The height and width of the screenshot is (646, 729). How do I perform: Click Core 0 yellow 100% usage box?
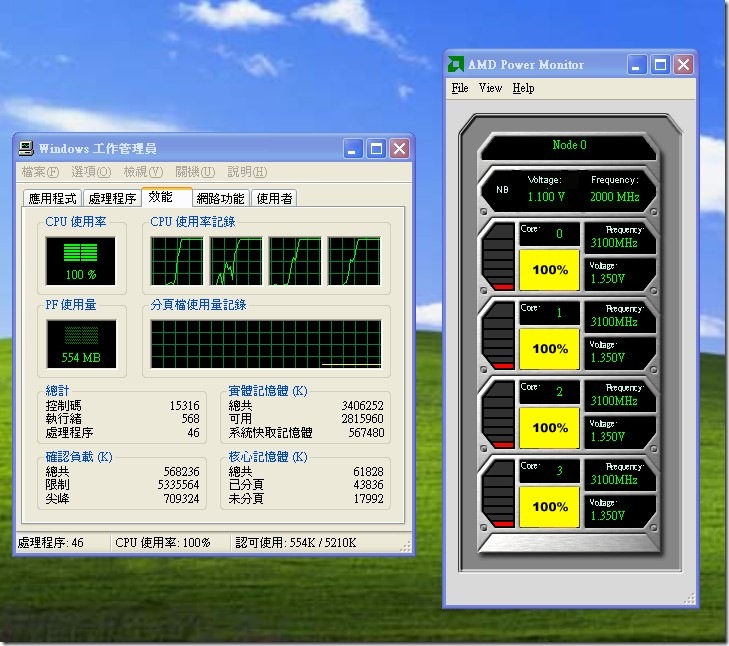click(550, 270)
